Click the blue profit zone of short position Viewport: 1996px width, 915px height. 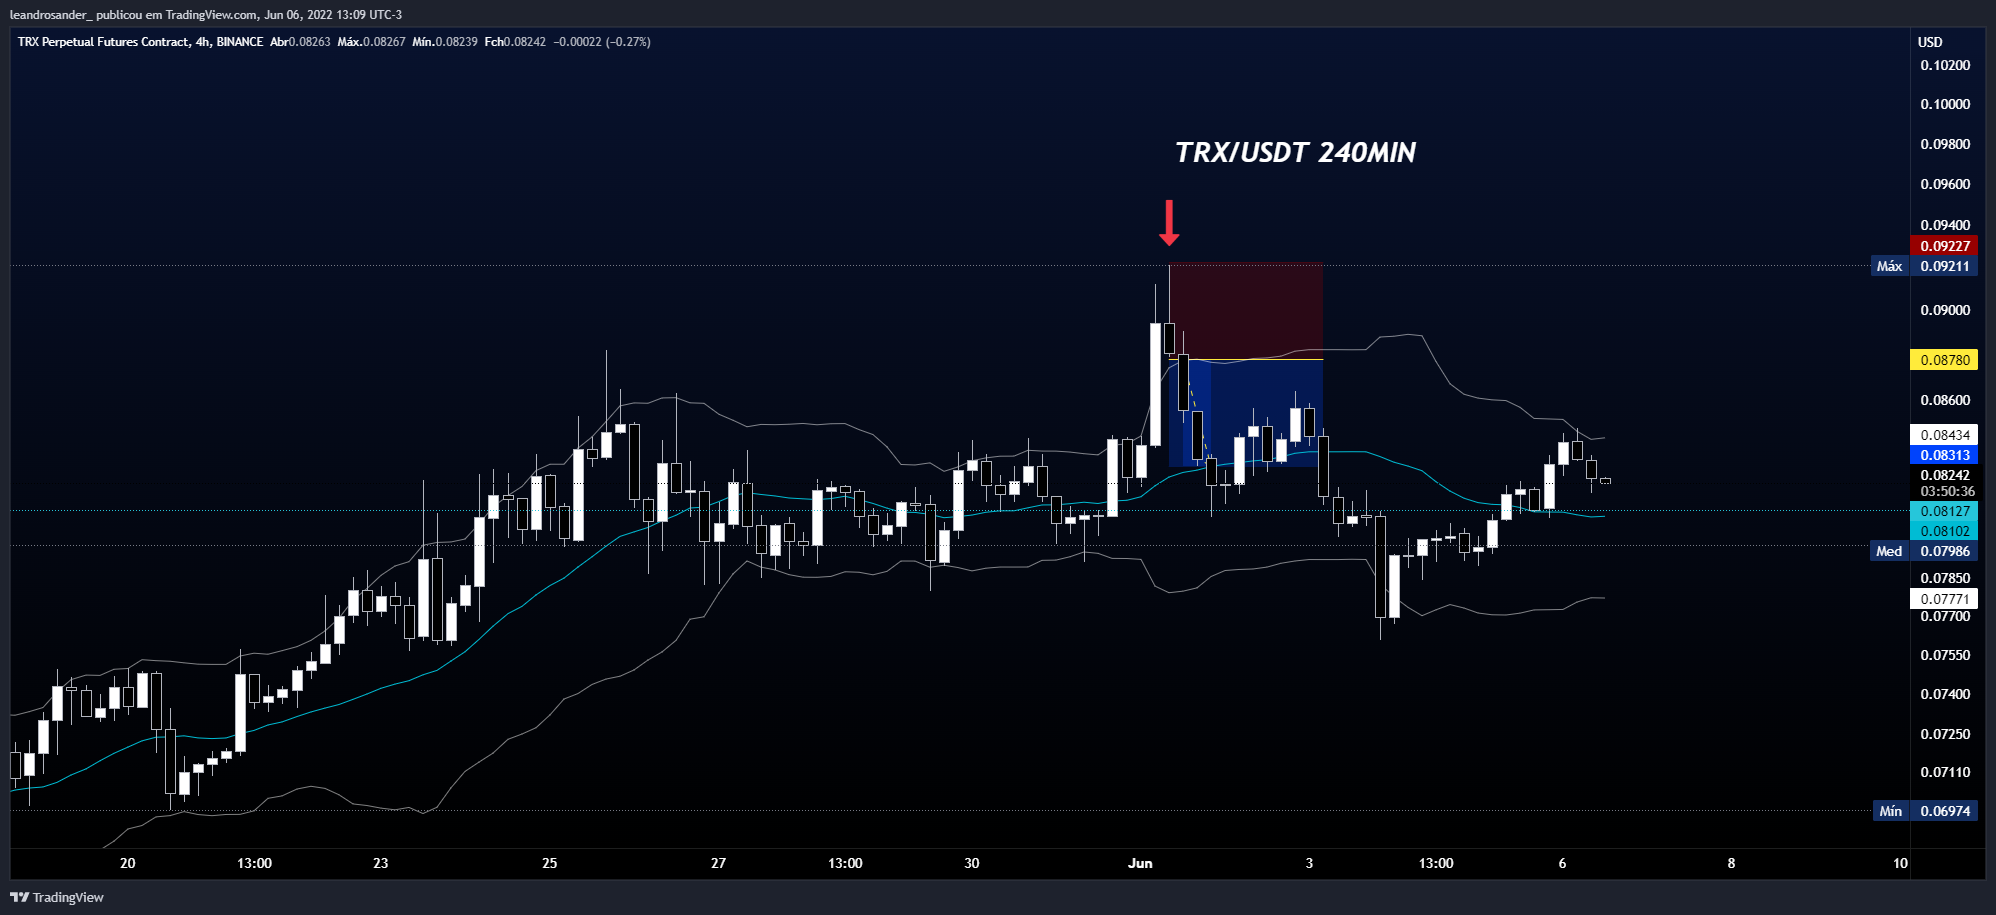pos(1246,412)
